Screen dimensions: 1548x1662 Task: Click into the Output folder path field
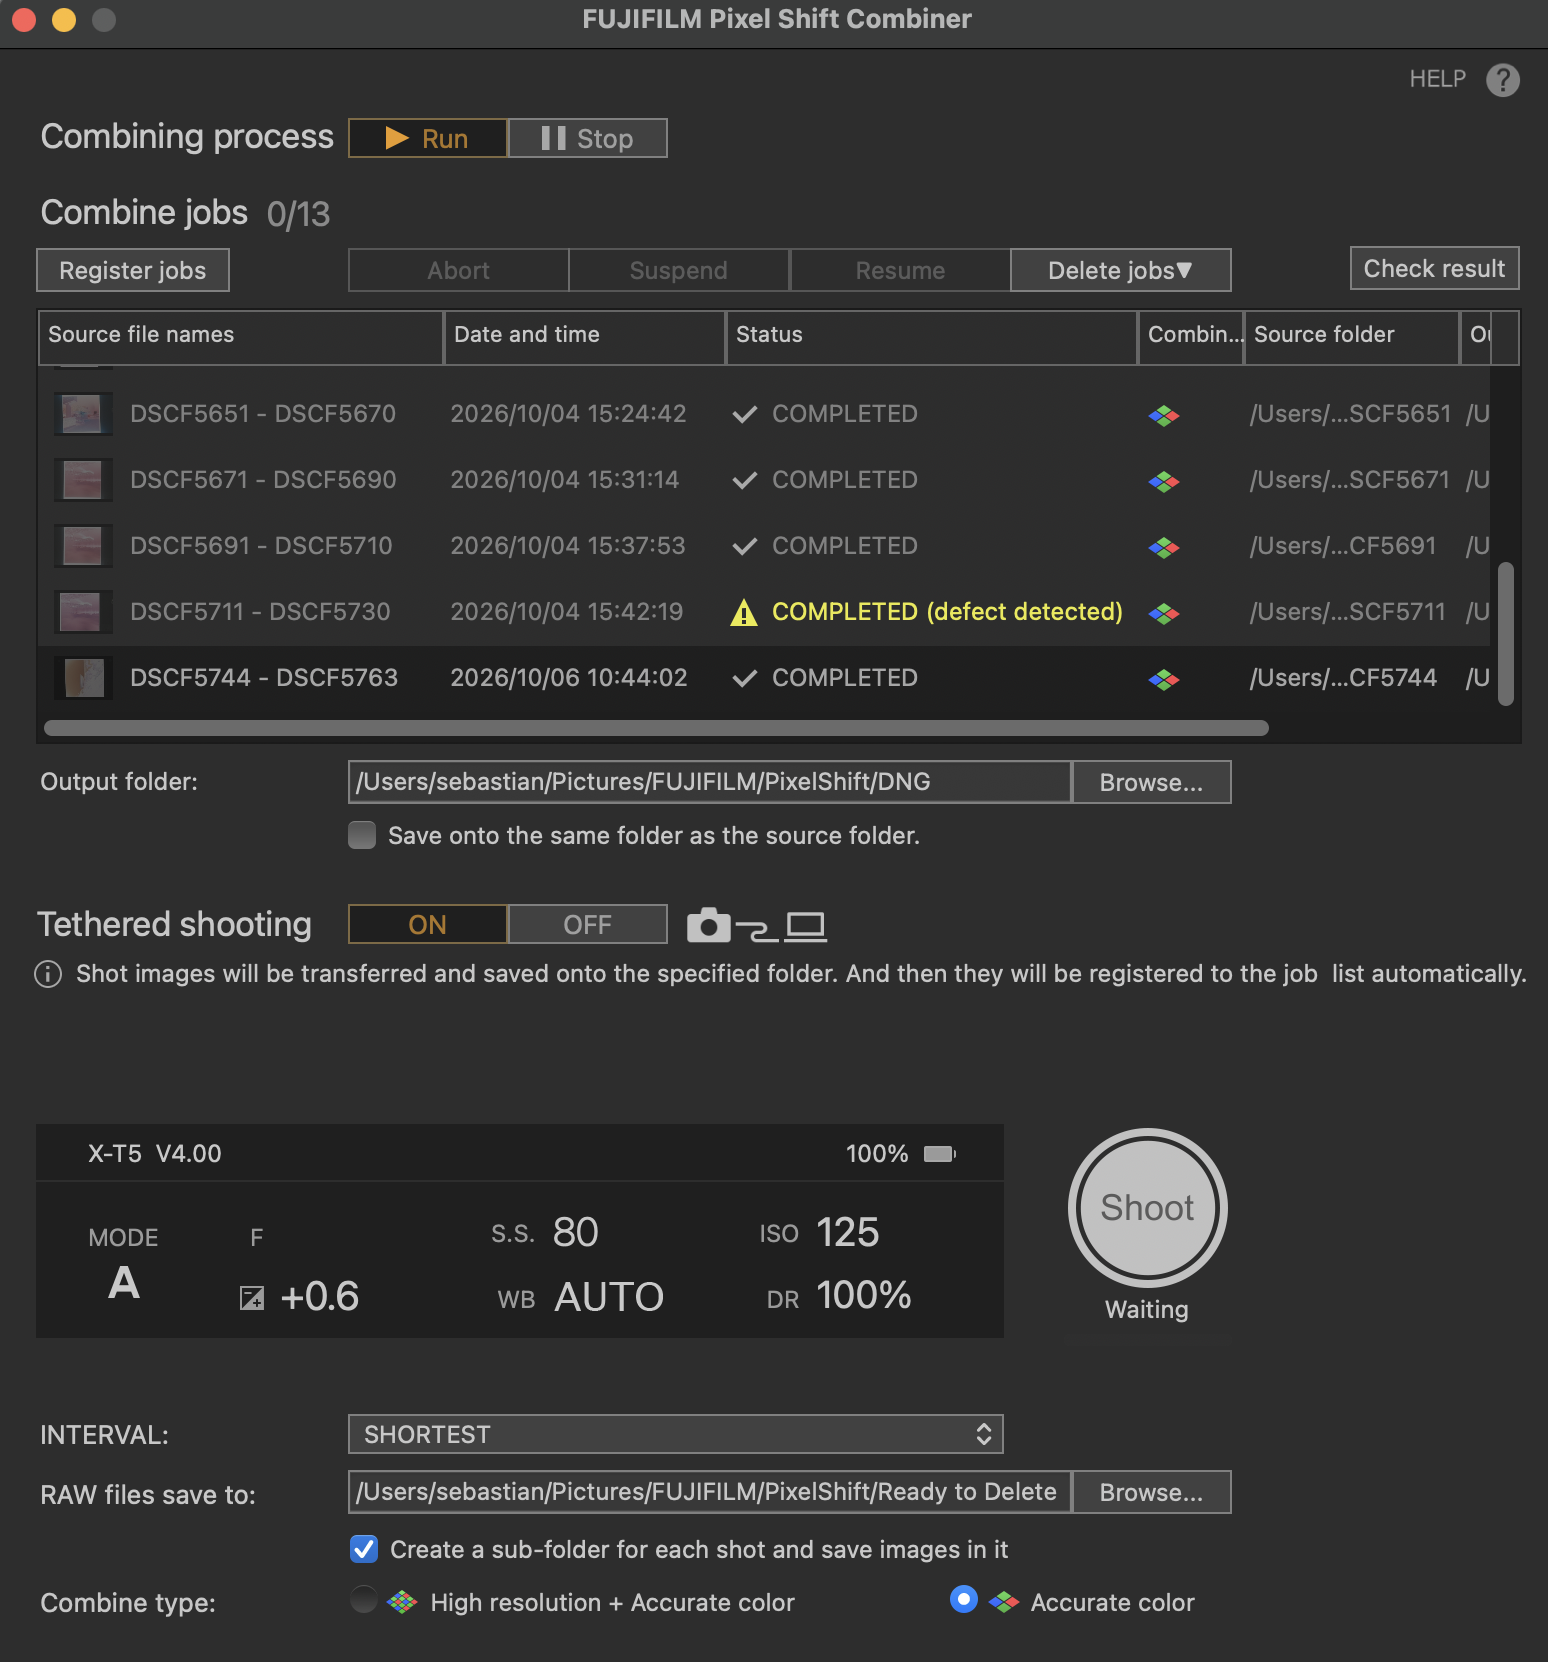click(710, 782)
